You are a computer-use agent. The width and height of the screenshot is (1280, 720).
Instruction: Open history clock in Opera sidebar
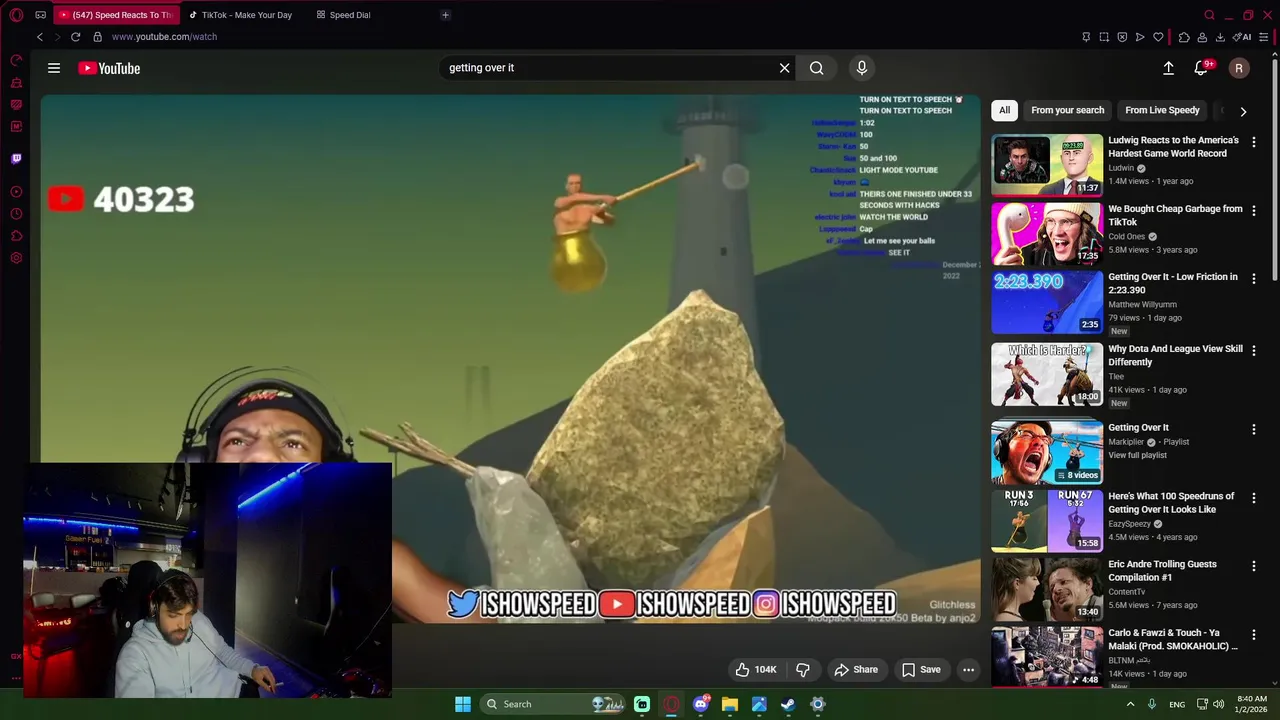click(16, 214)
